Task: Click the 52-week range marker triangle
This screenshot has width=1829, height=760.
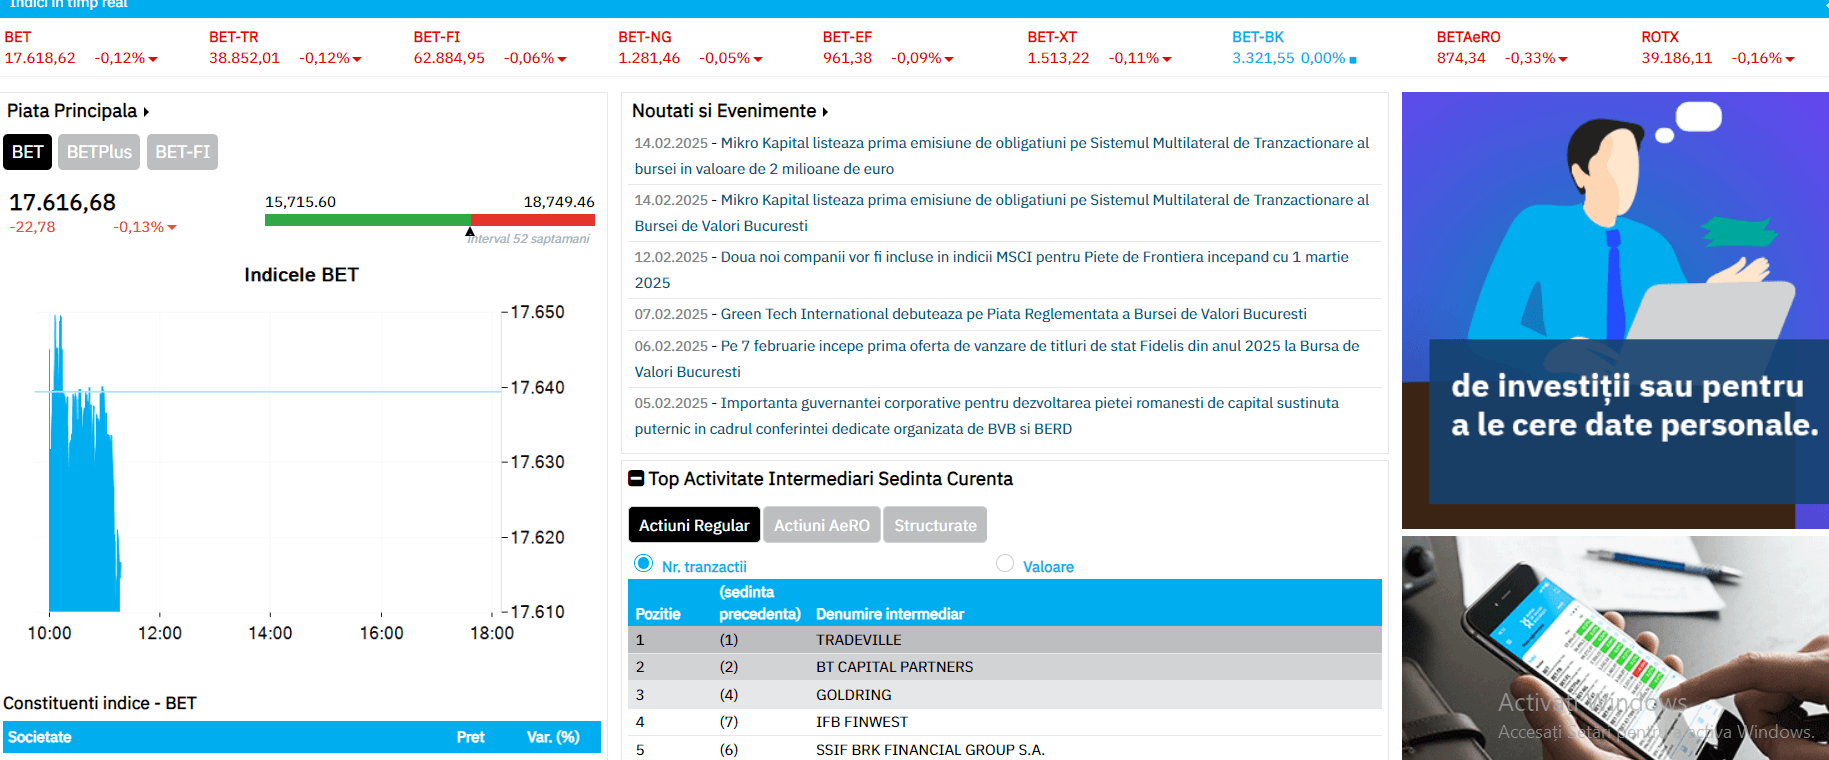Action: click(470, 232)
